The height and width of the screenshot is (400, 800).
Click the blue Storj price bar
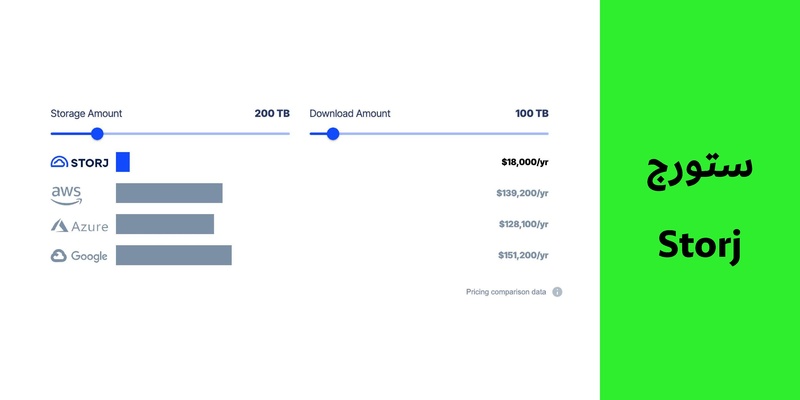(x=123, y=162)
